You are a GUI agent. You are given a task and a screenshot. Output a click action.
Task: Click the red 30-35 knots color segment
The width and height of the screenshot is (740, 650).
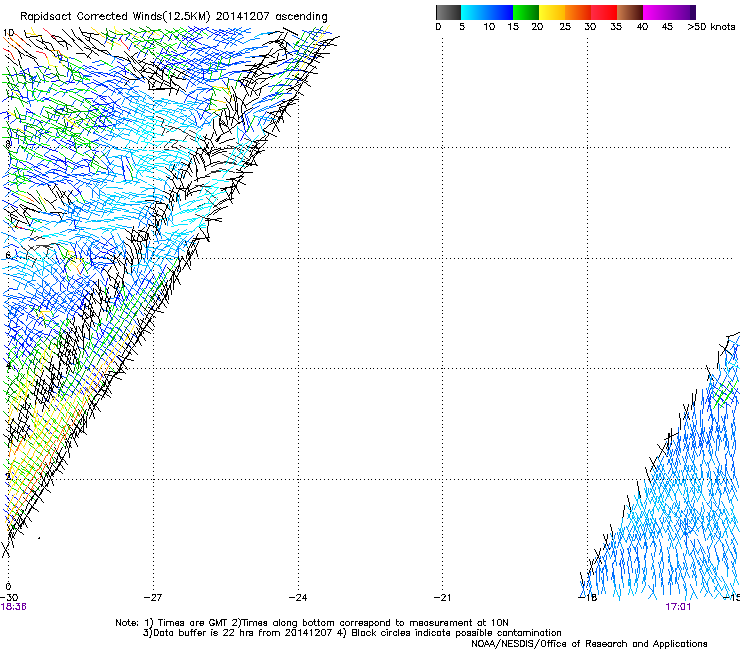604,12
